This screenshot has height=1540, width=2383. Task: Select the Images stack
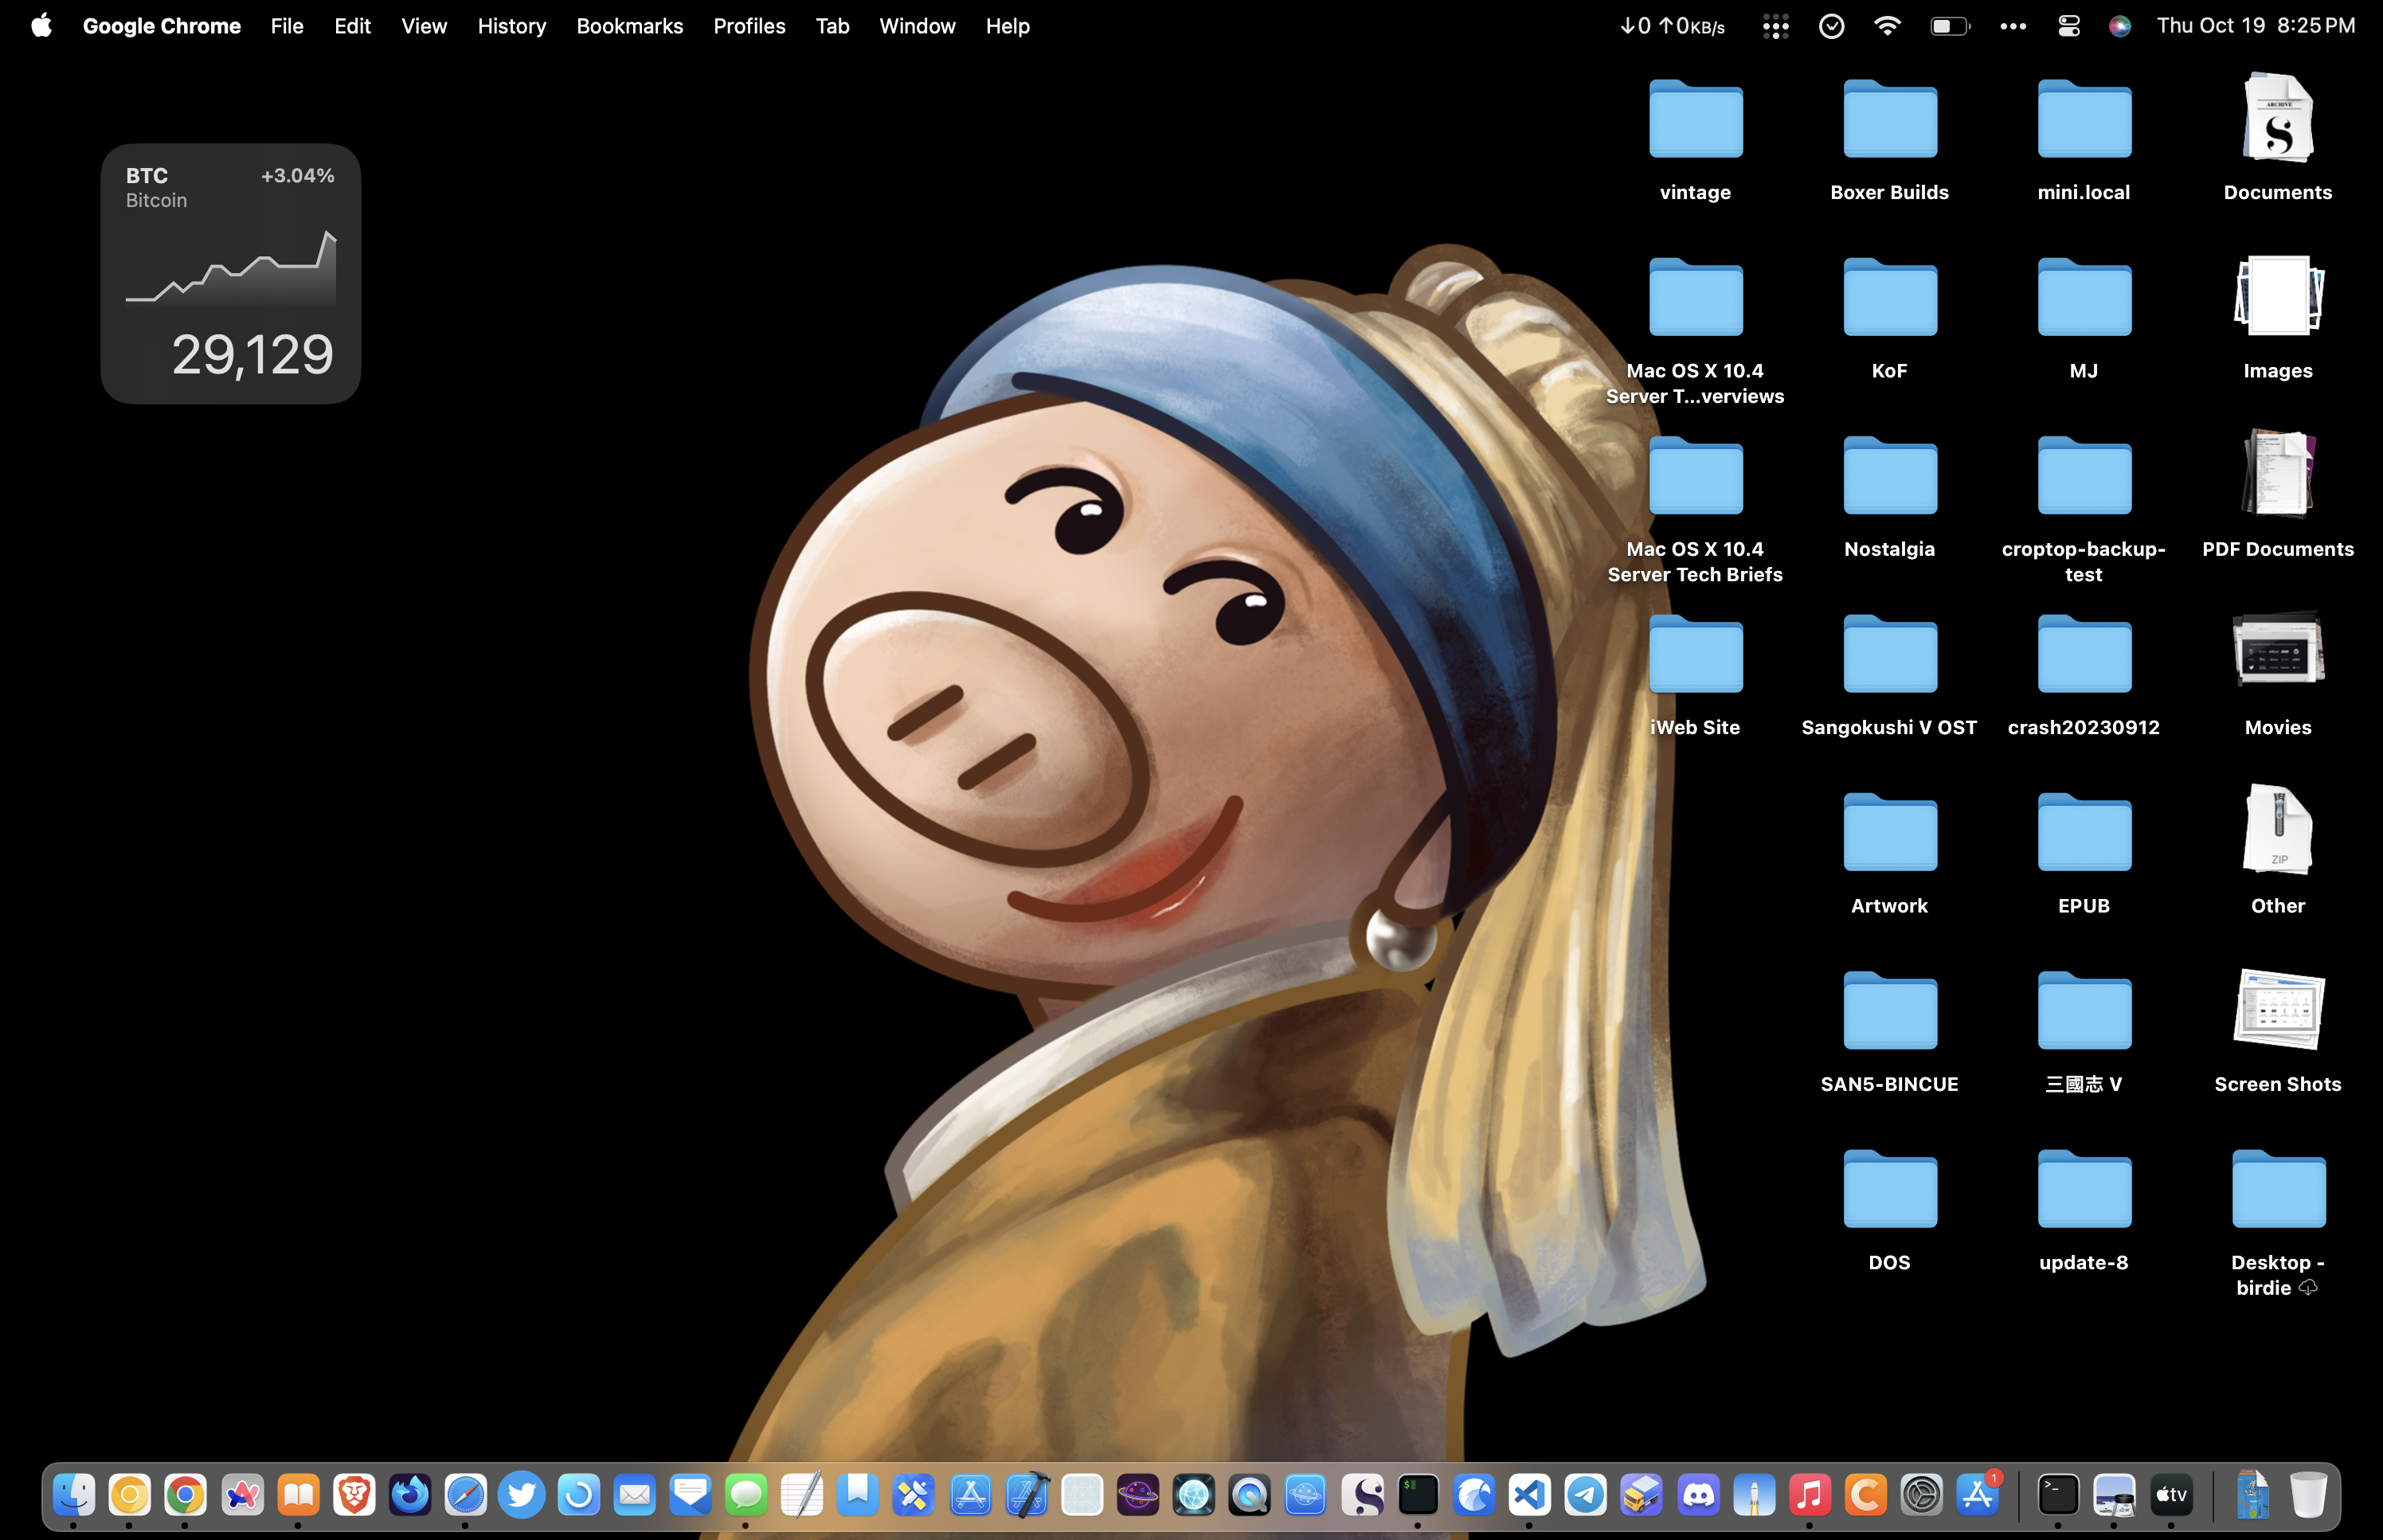(x=2277, y=296)
